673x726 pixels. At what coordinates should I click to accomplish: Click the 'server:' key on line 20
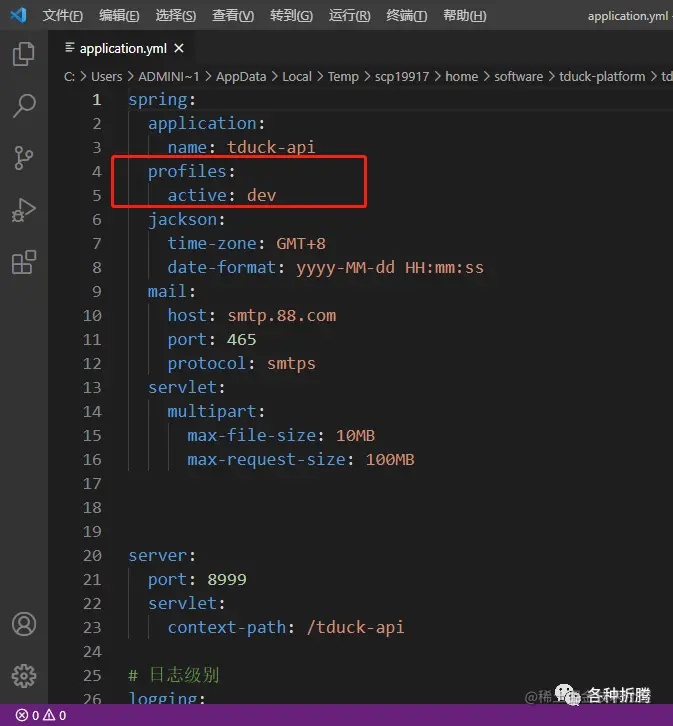click(162, 555)
